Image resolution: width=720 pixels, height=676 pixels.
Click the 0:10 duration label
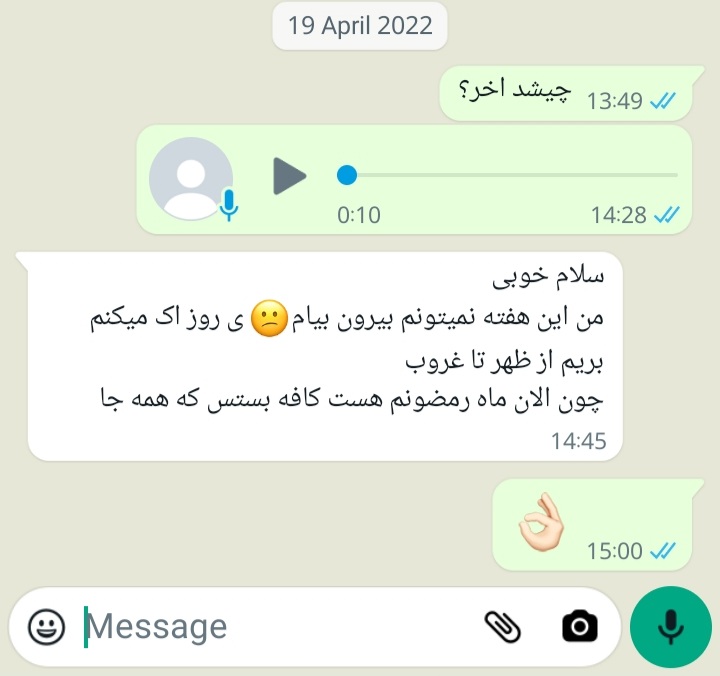[x=359, y=215]
